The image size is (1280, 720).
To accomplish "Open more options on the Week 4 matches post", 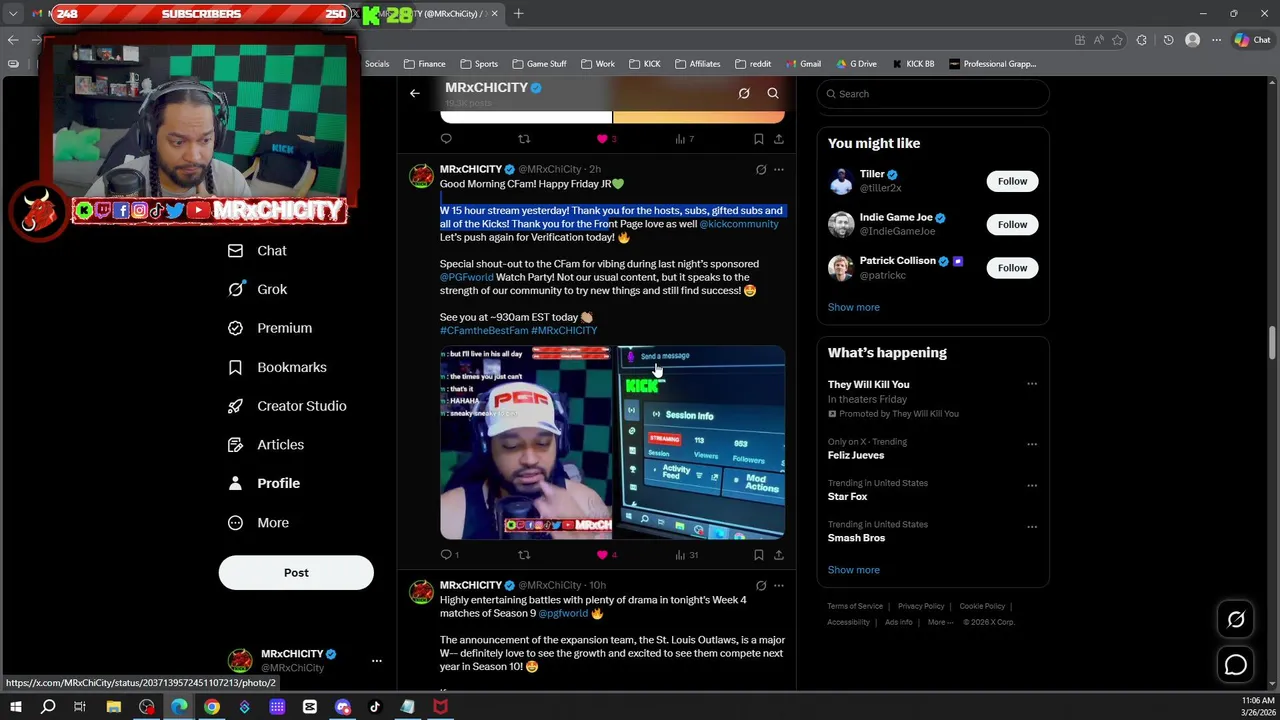I will pos(779,585).
